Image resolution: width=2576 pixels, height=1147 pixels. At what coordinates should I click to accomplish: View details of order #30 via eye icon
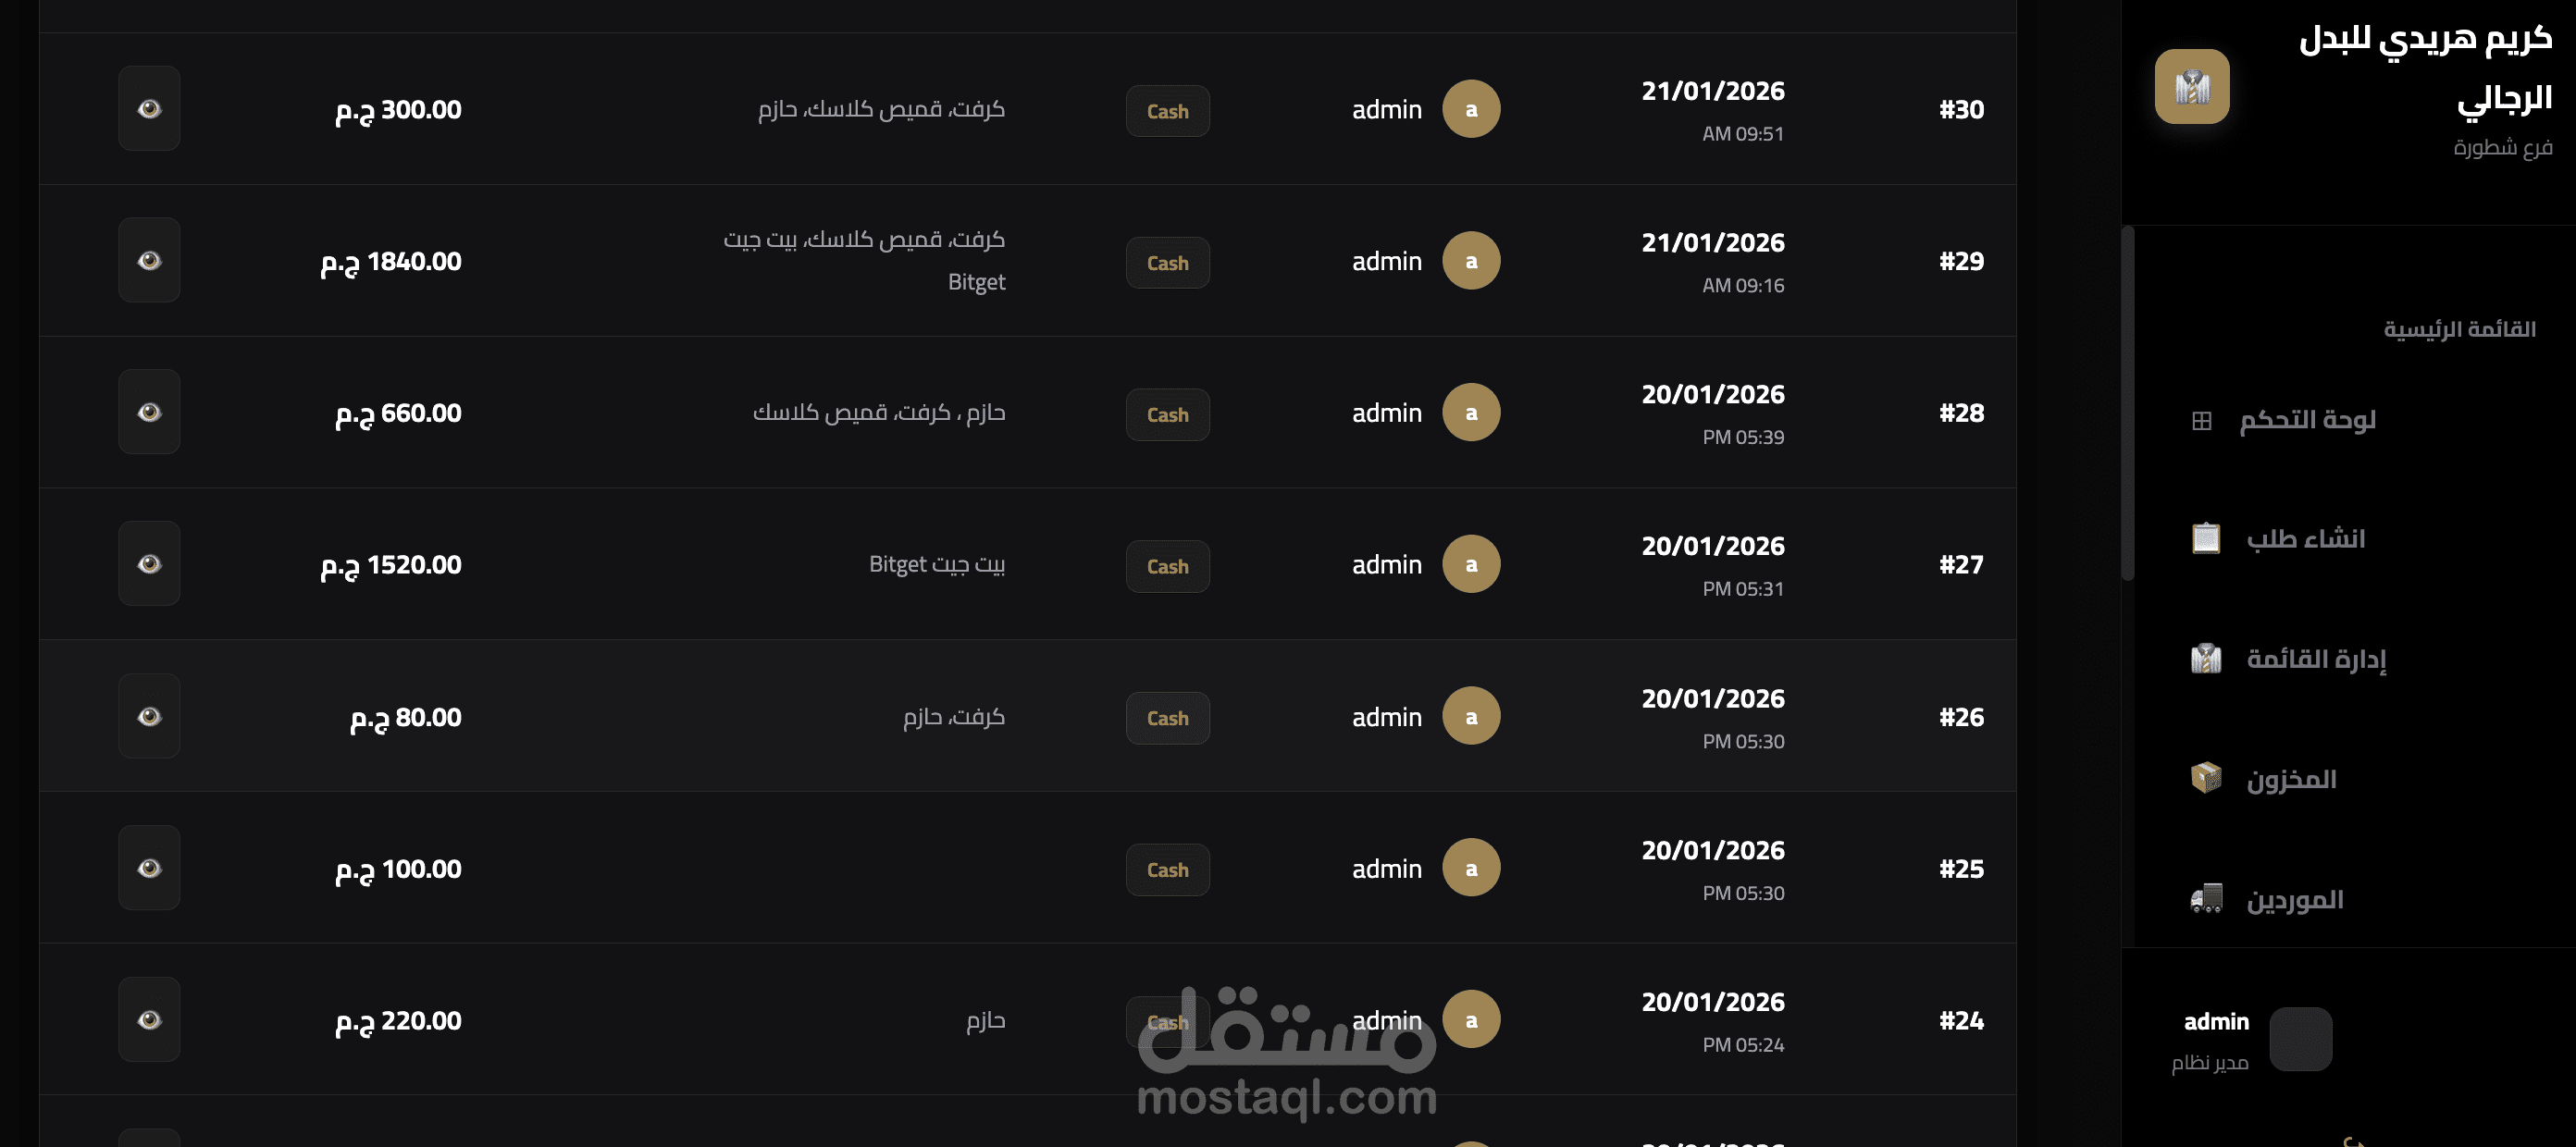click(x=149, y=109)
